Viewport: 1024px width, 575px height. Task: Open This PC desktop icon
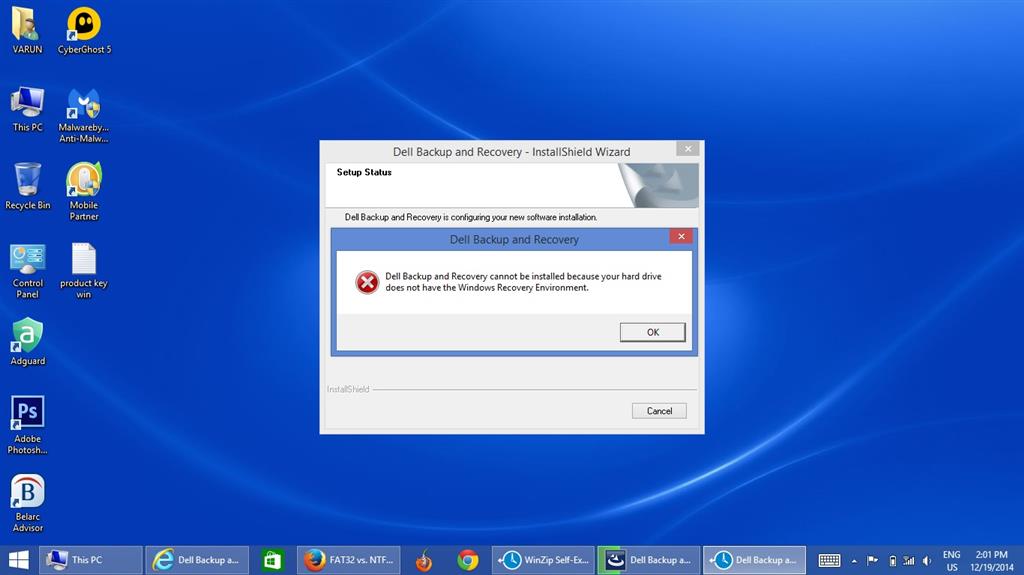27,109
